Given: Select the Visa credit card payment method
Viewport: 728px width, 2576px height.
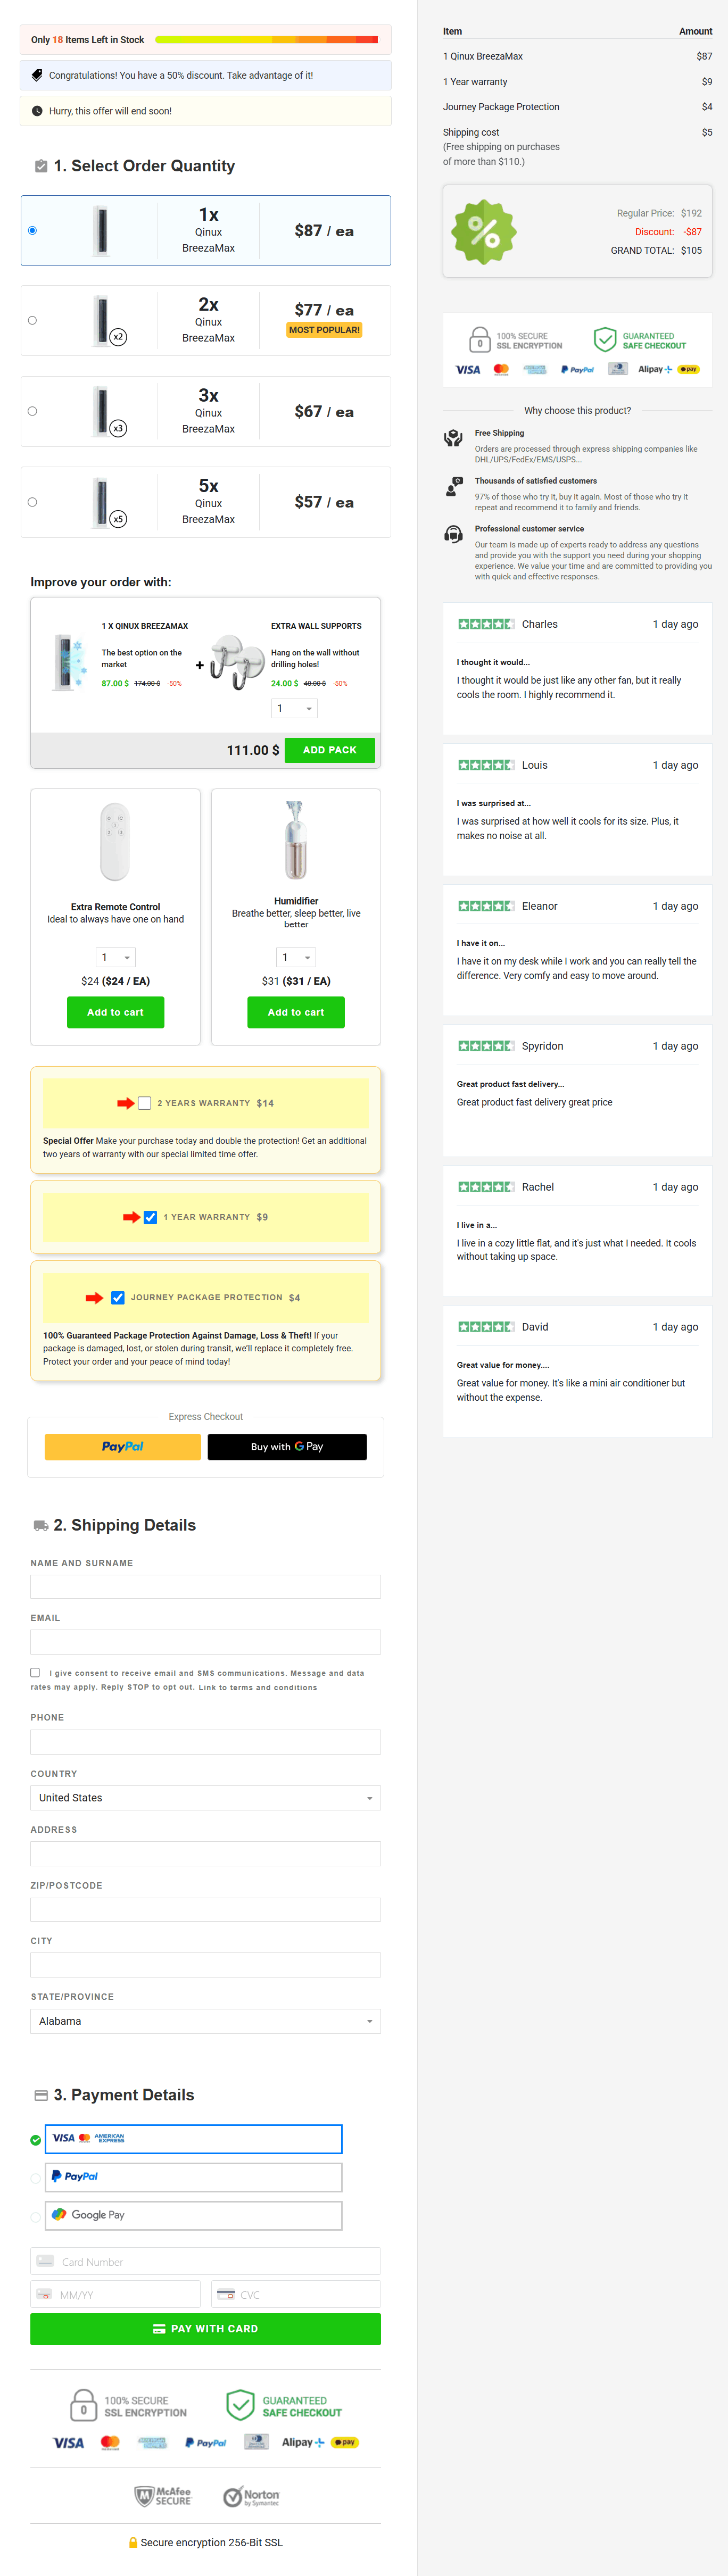Looking at the screenshot, I should tap(193, 2138).
